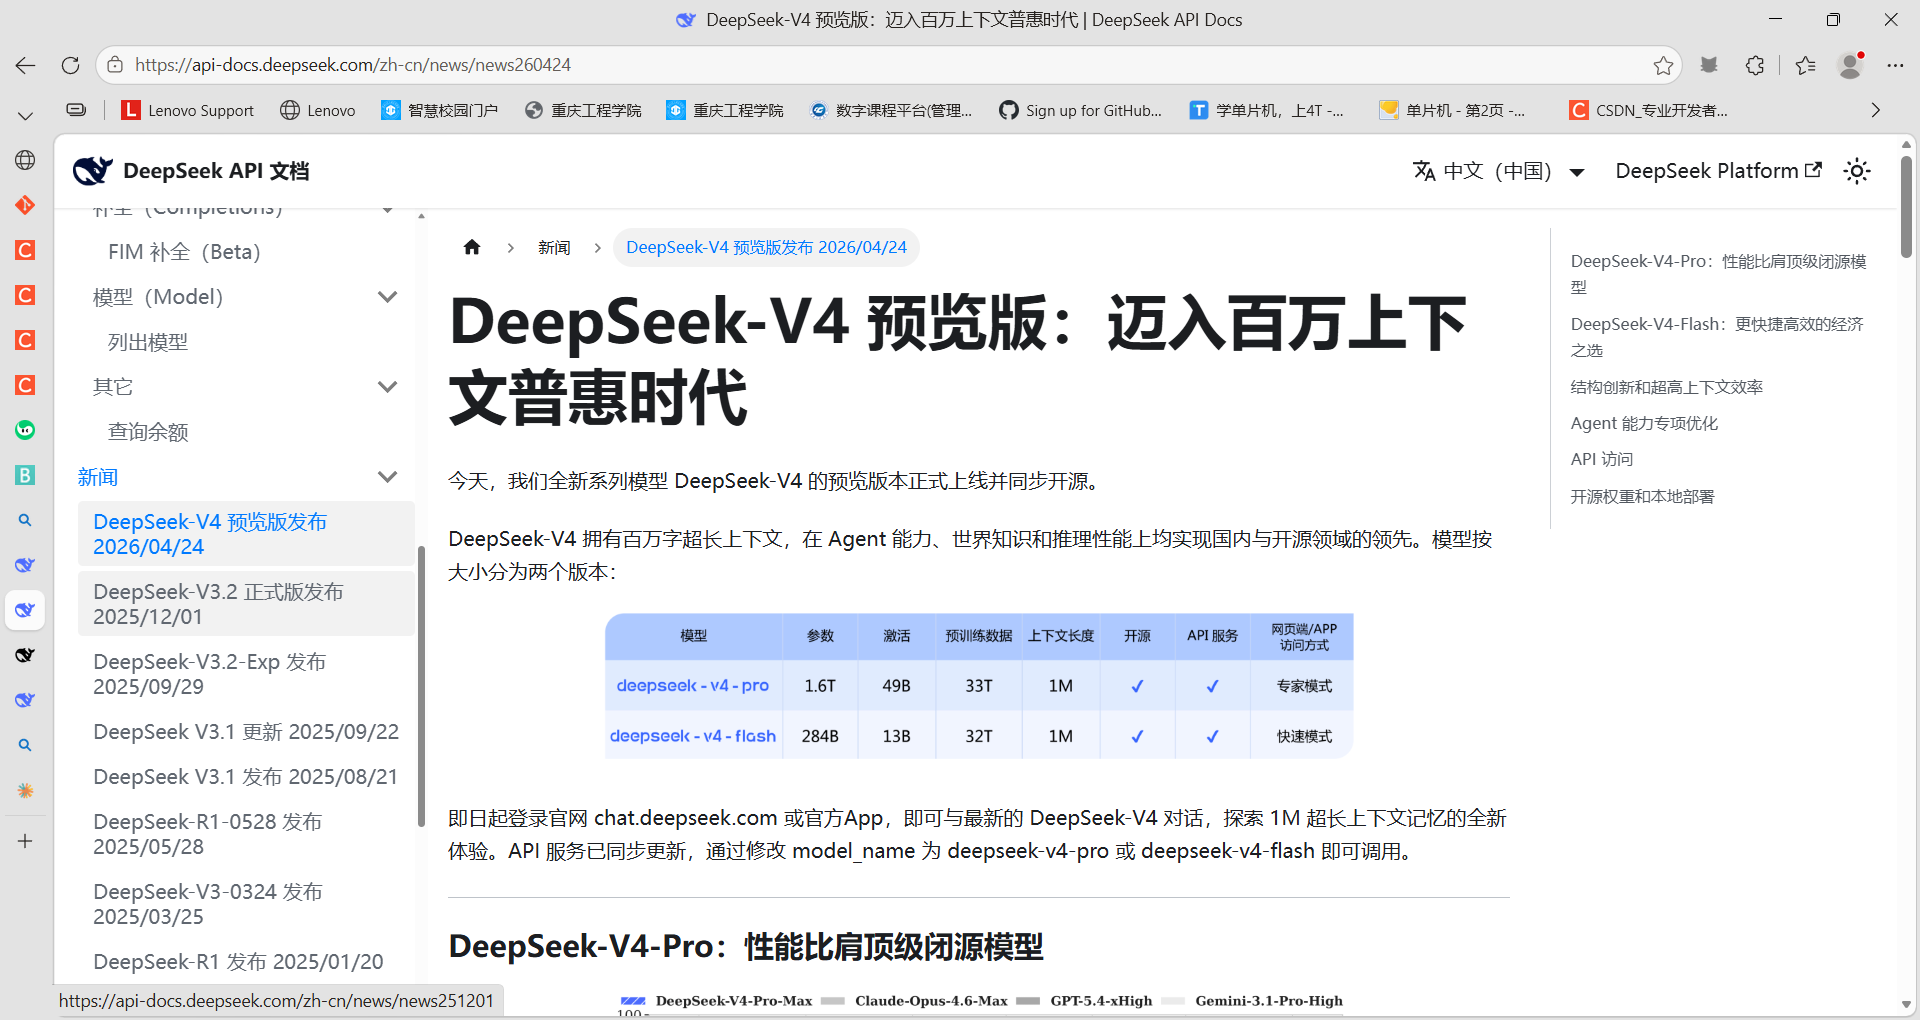Reload the page with the refresh icon
Viewport: 1920px width, 1020px height.
pos(70,65)
